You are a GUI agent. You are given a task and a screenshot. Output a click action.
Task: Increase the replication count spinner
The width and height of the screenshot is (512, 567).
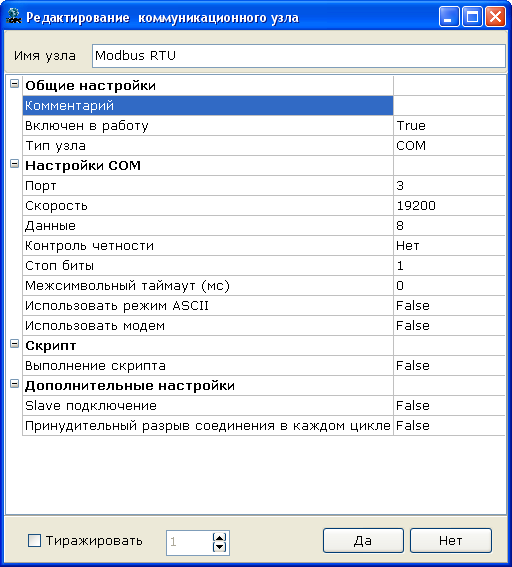pos(219,537)
